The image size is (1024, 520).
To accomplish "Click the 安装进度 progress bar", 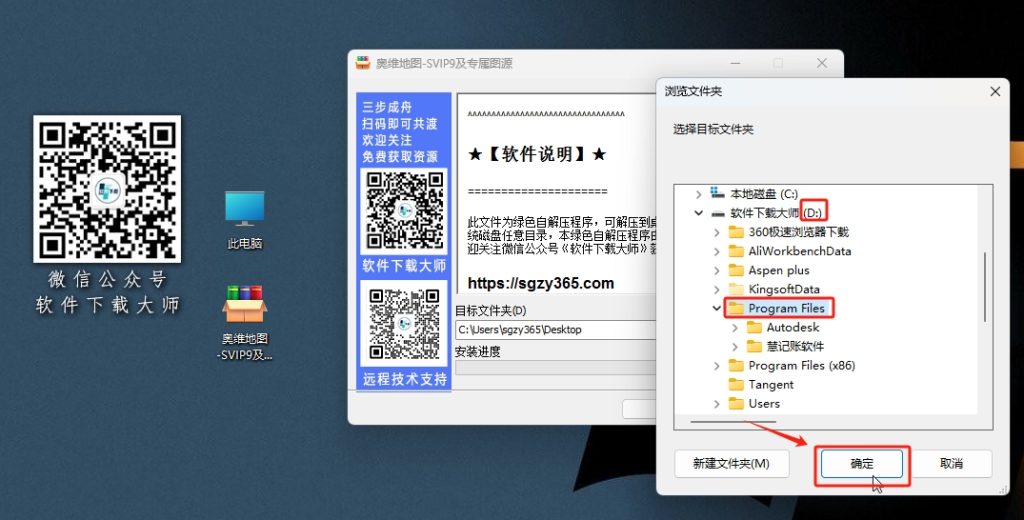I will pos(555,368).
